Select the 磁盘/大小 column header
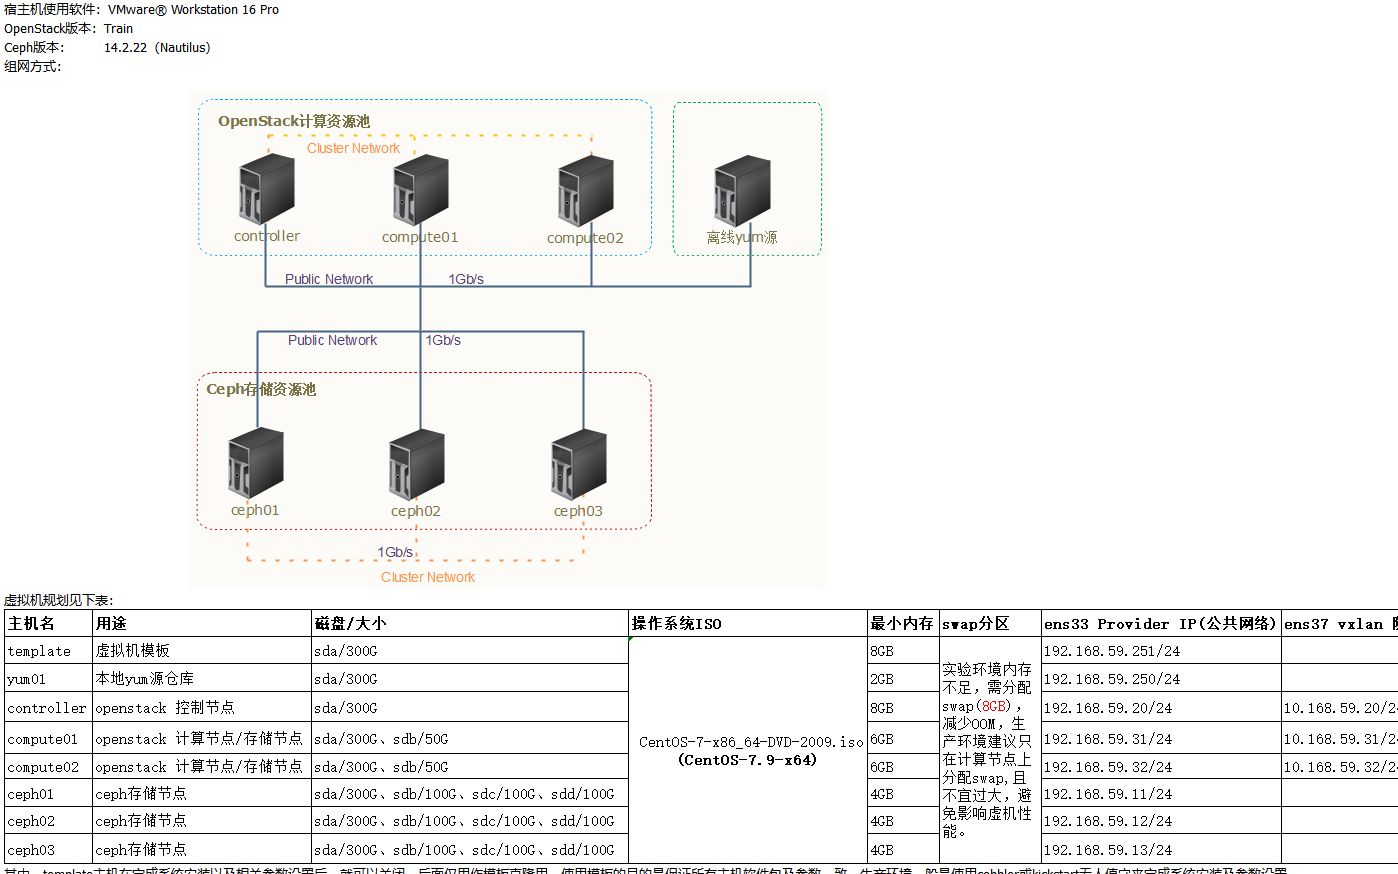The height and width of the screenshot is (874, 1398). 470,623
